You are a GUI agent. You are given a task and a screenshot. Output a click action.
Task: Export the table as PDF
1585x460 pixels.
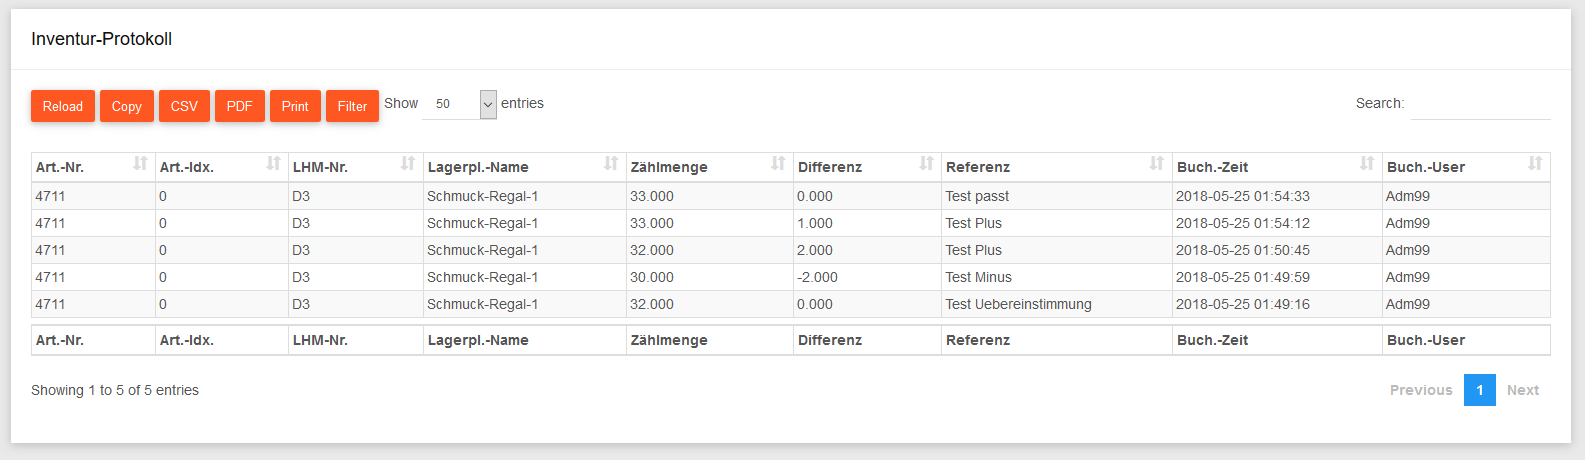[x=239, y=106]
